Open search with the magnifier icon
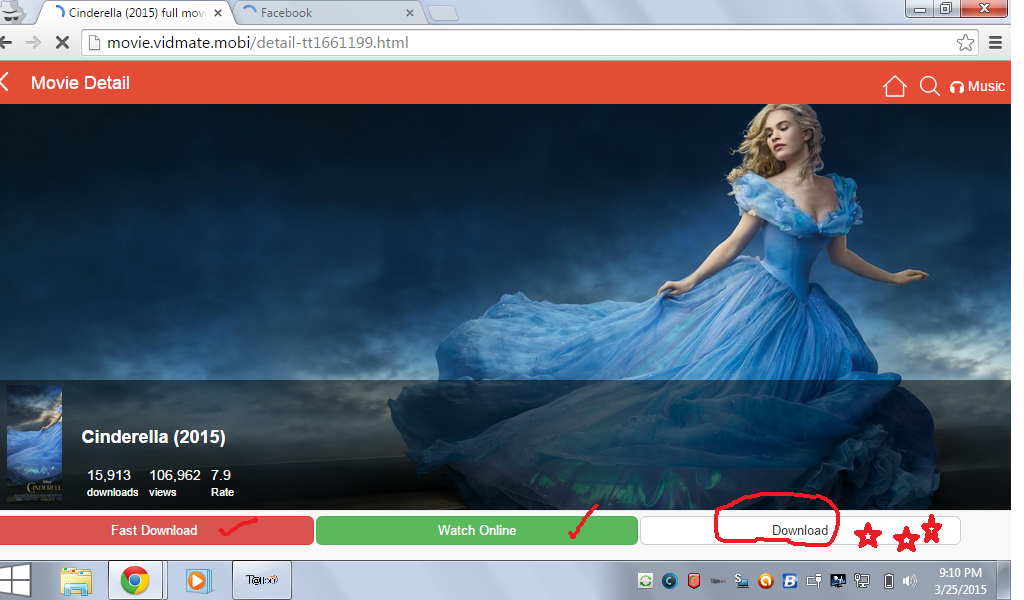Viewport: 1024px width, 600px height. click(x=929, y=86)
